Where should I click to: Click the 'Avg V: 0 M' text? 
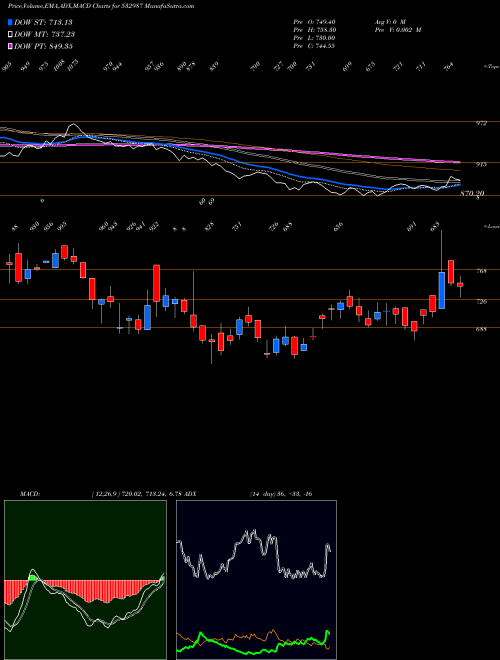click(389, 21)
